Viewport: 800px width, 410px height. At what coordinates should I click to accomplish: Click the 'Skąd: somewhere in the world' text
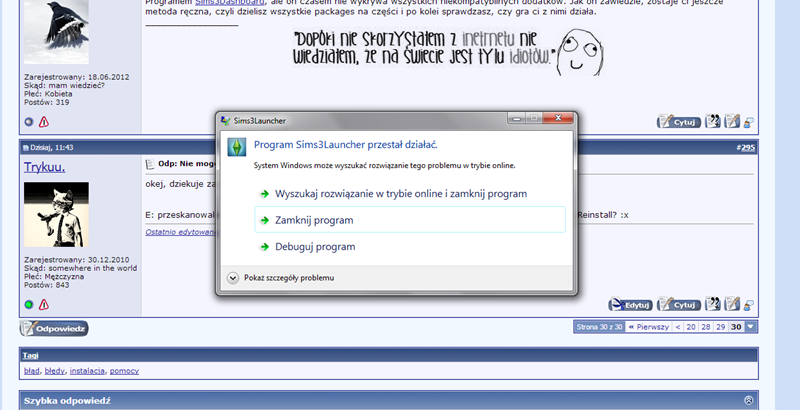[x=81, y=268]
